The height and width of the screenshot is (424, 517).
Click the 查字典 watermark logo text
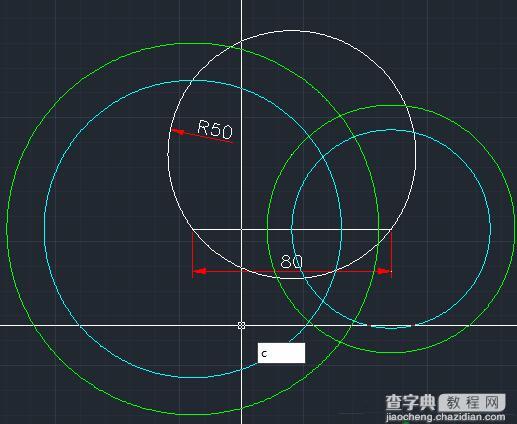point(411,403)
